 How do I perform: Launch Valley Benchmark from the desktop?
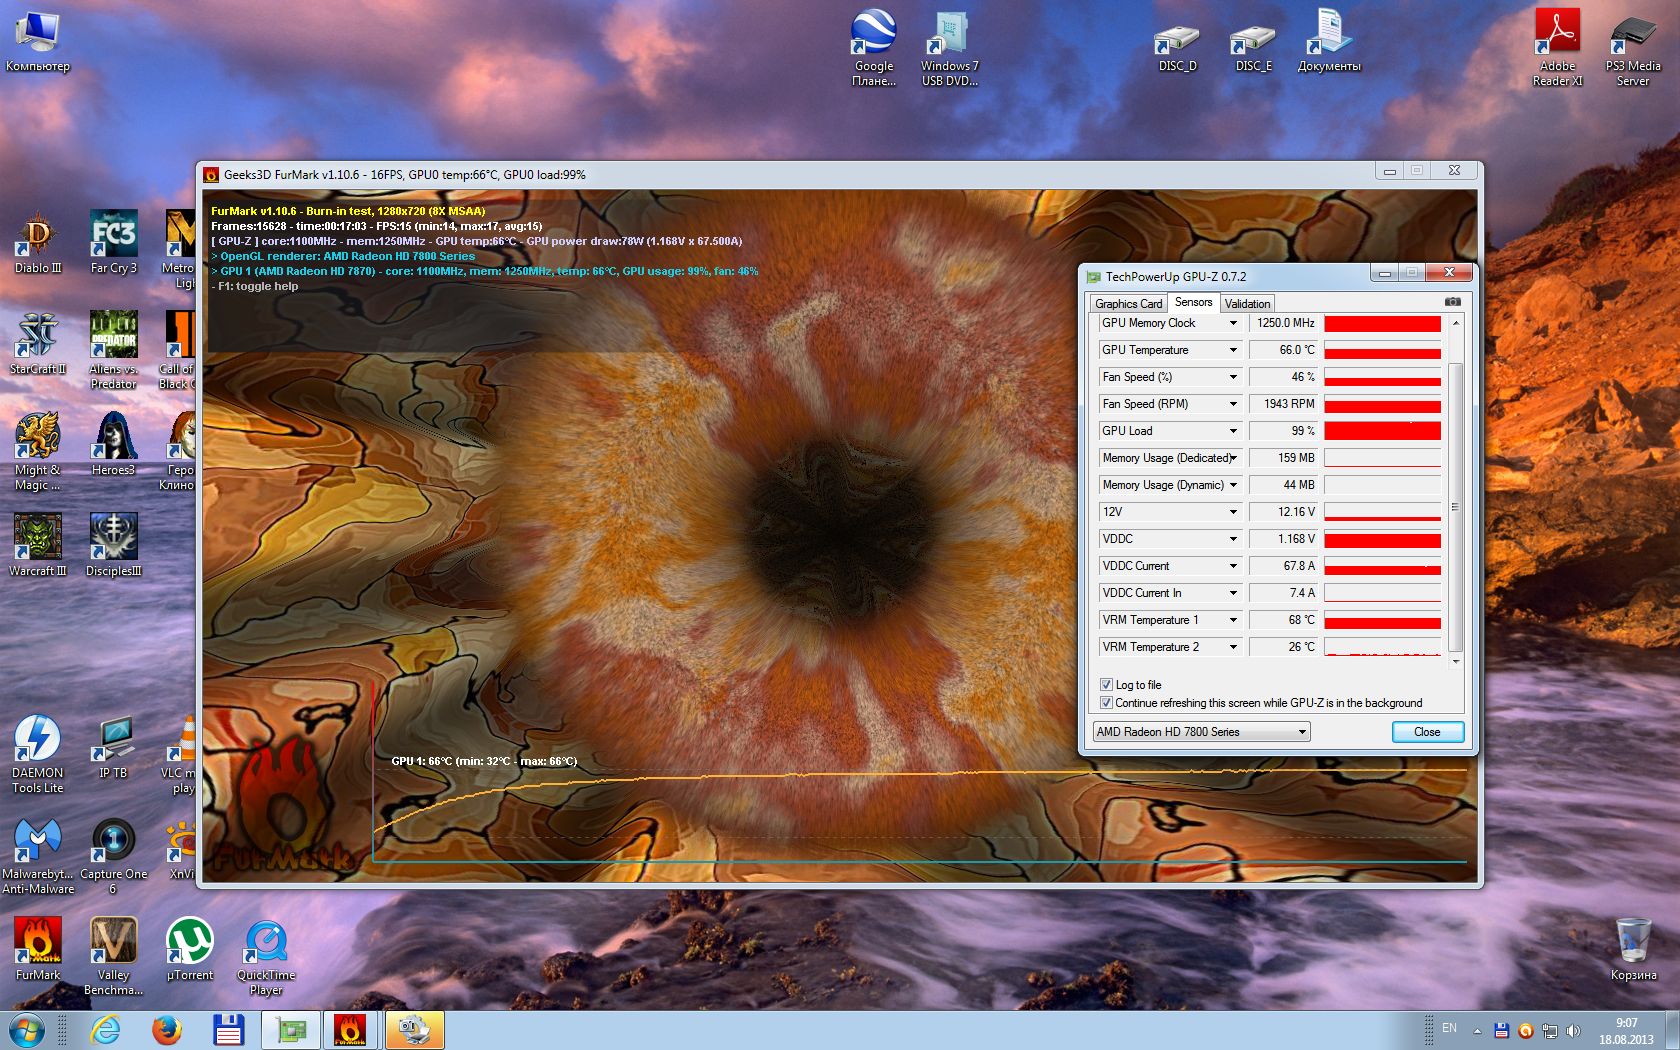coord(113,956)
